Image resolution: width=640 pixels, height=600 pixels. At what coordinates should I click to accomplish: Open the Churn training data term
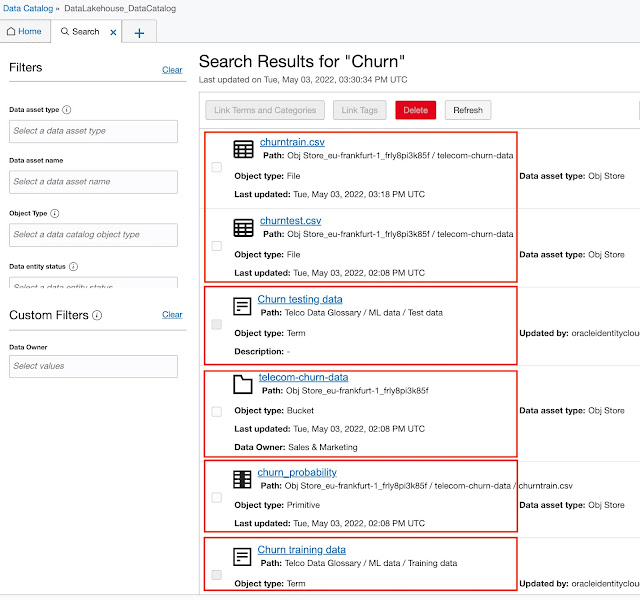click(302, 550)
